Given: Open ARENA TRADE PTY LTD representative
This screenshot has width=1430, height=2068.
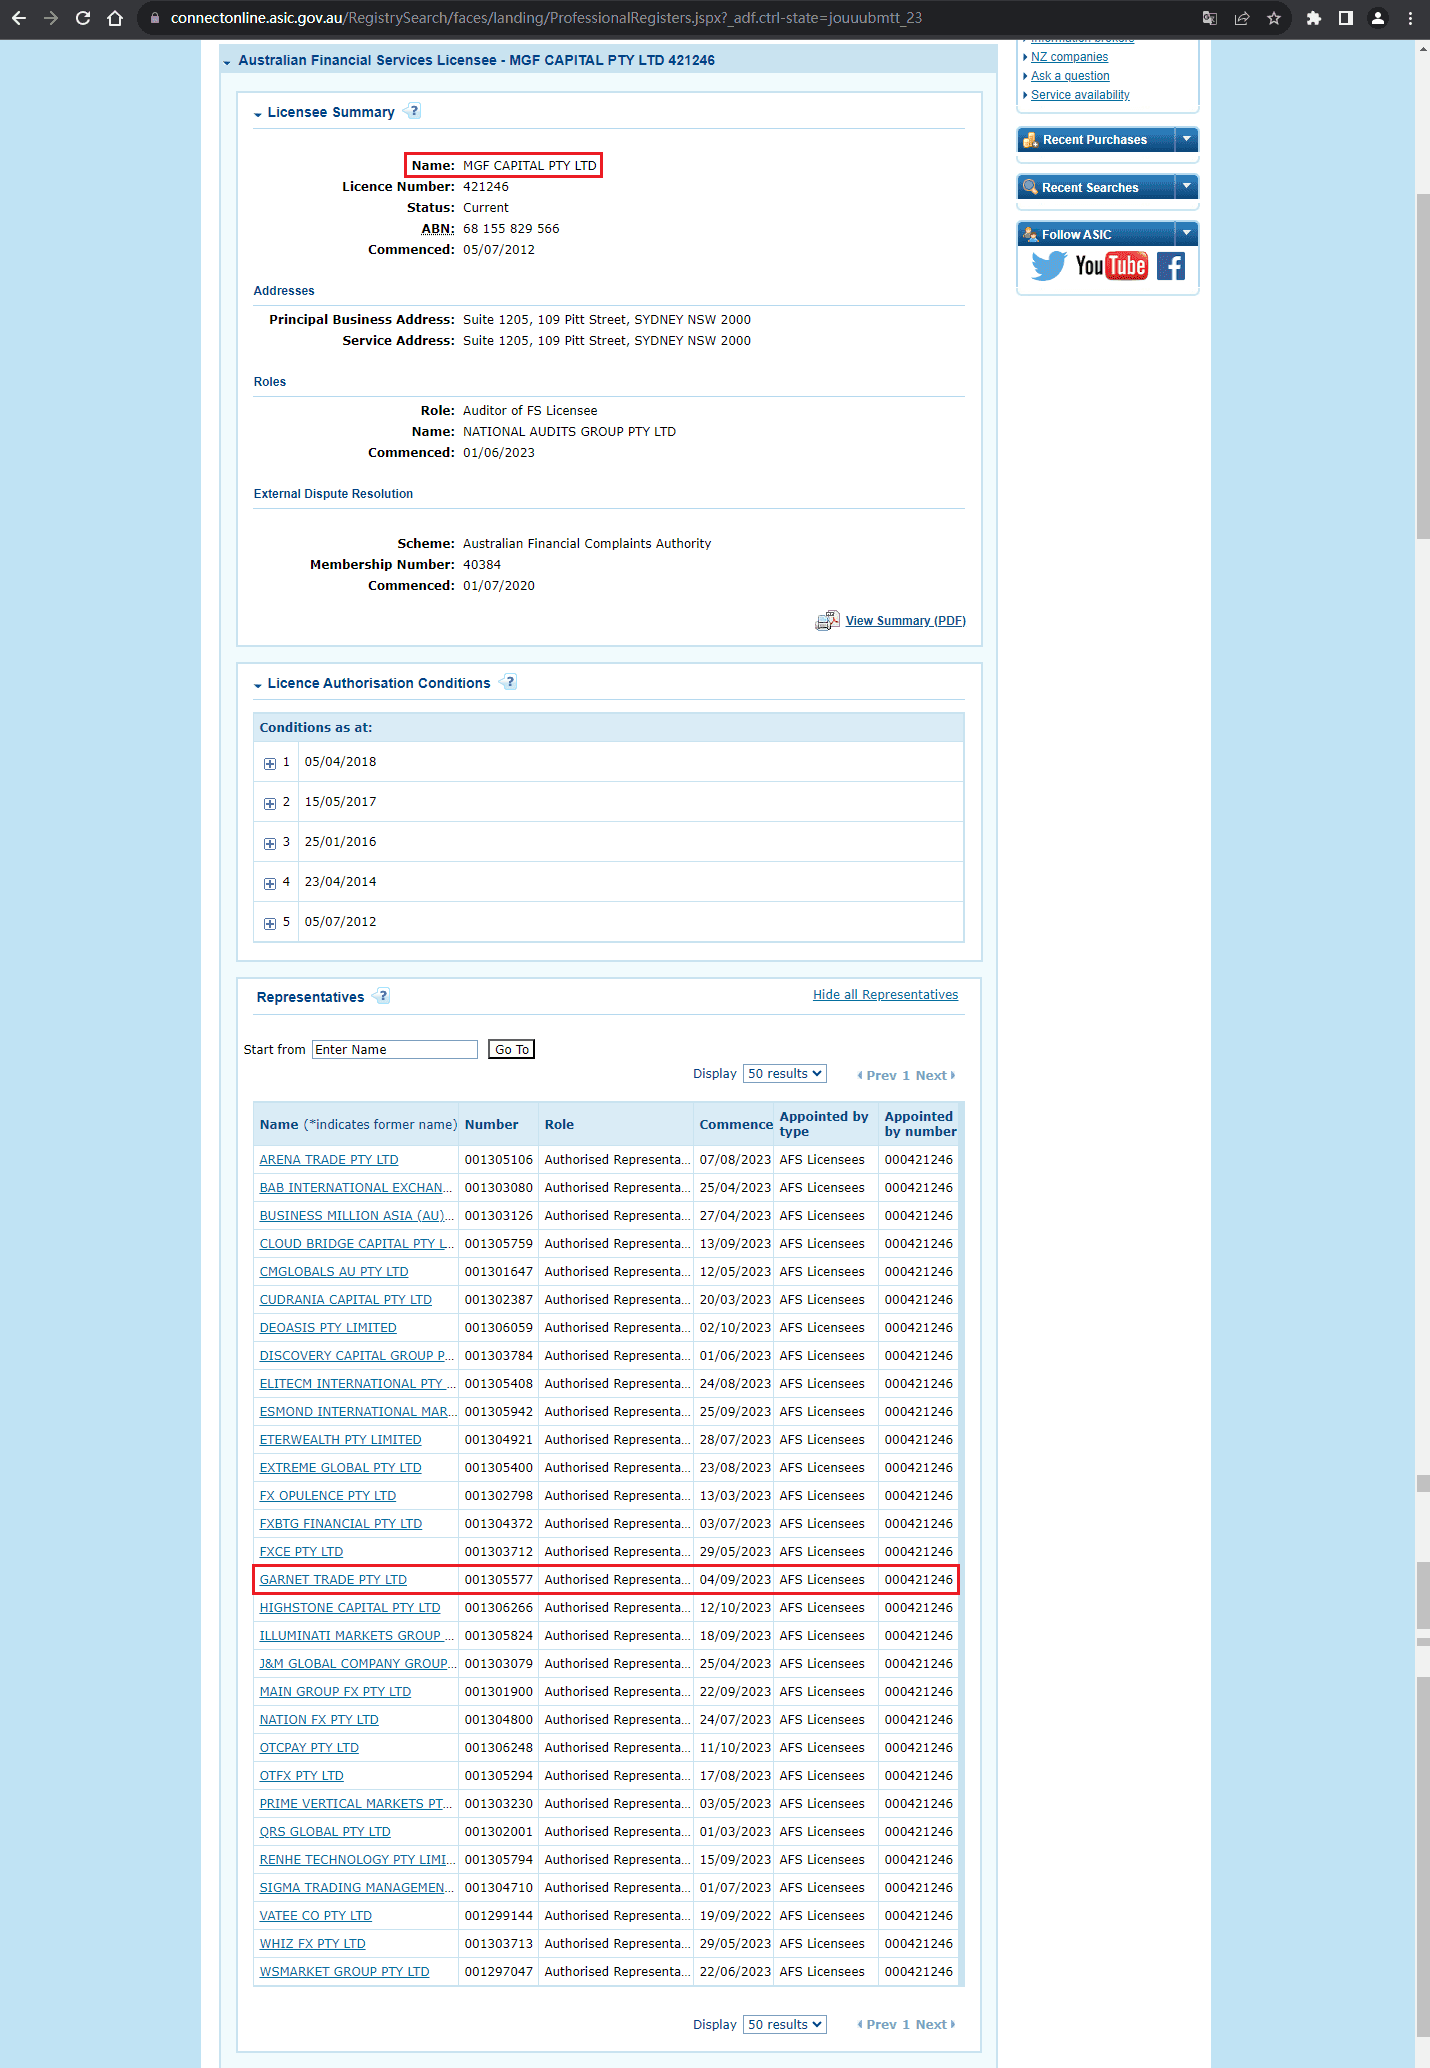Looking at the screenshot, I should click(329, 1160).
